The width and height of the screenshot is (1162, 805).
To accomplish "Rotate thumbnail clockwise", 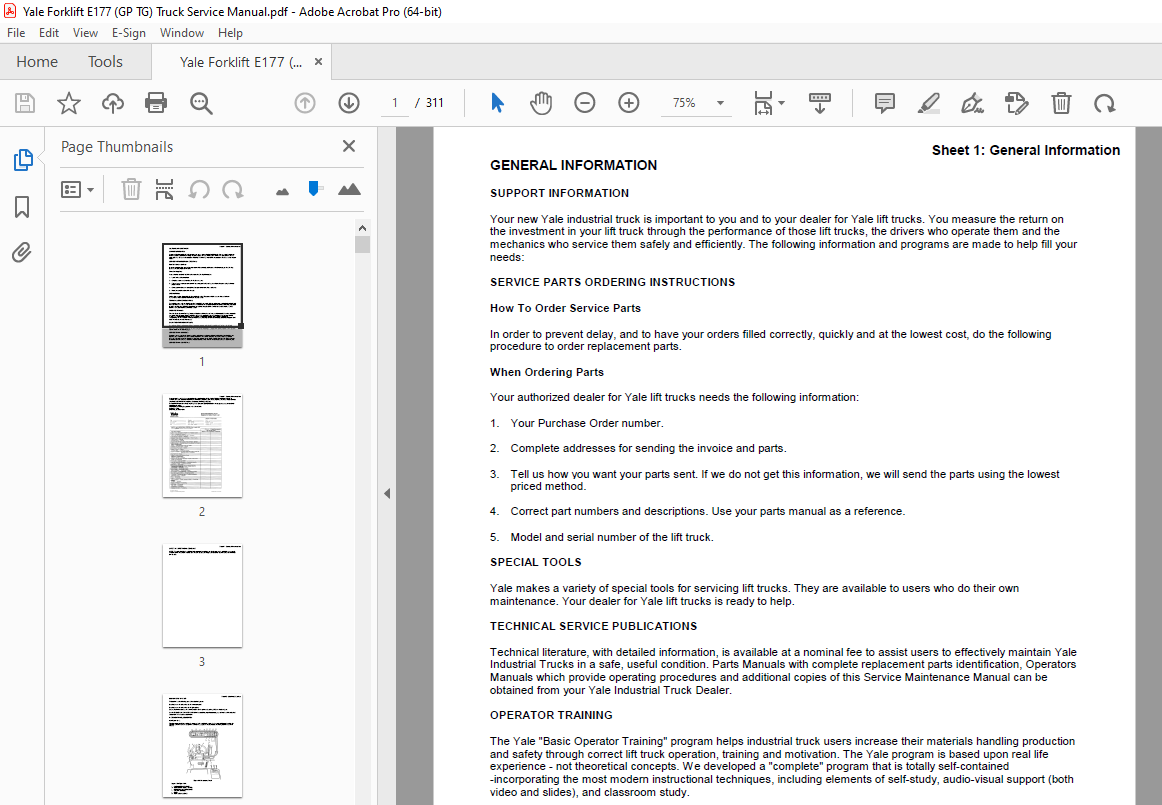I will tap(233, 190).
